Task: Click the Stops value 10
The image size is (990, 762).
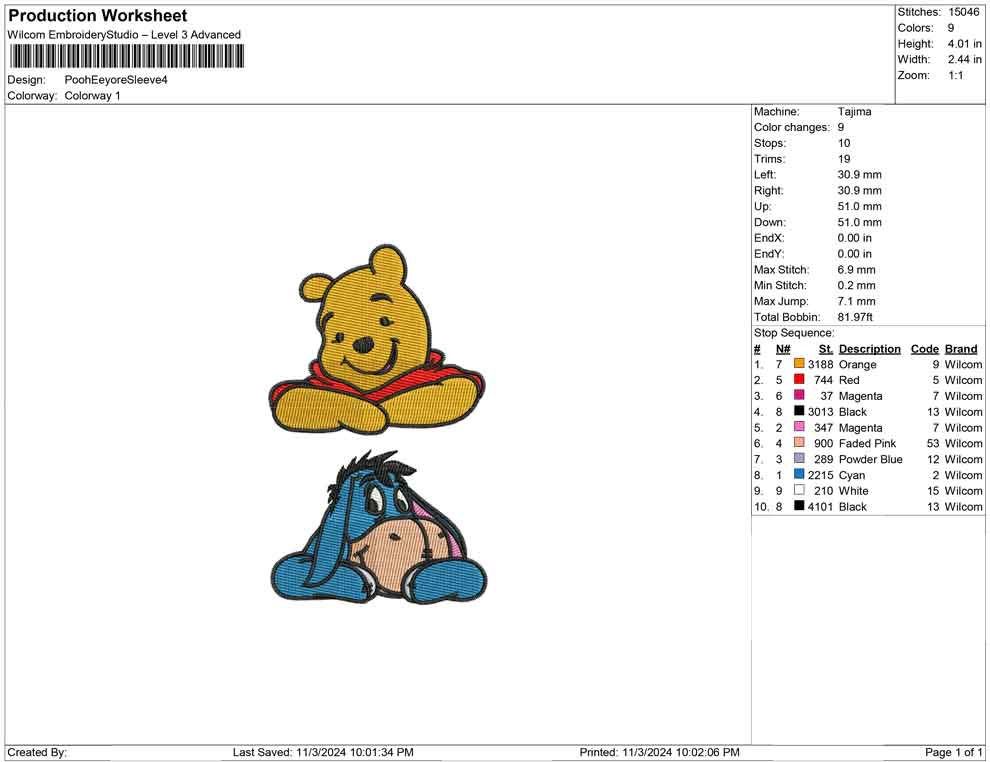Action: (844, 143)
